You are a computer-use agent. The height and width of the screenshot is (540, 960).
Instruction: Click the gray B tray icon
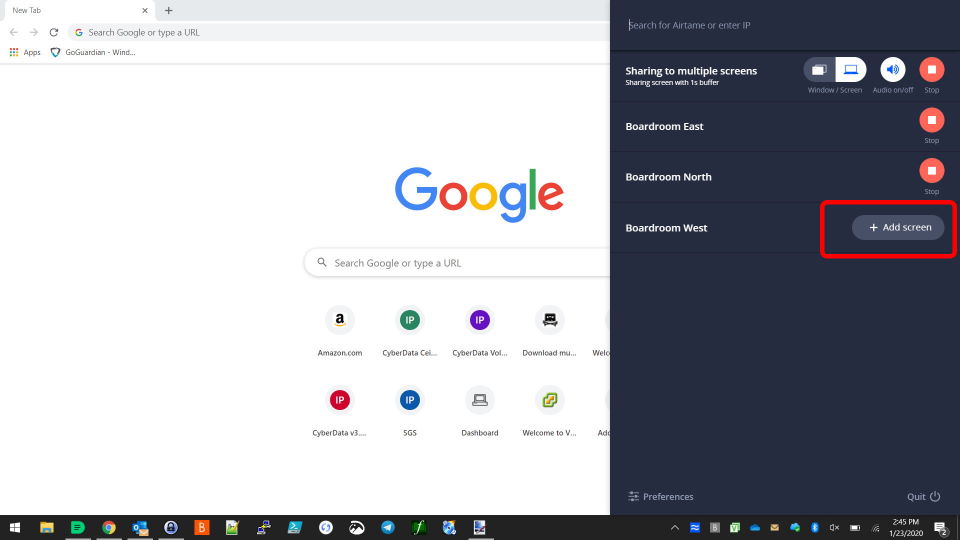tap(714, 528)
